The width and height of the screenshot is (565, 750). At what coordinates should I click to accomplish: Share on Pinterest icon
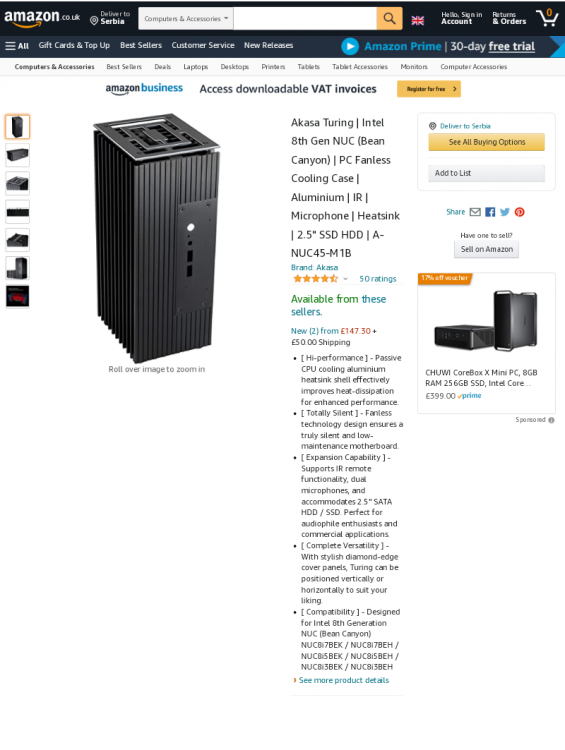coord(520,212)
